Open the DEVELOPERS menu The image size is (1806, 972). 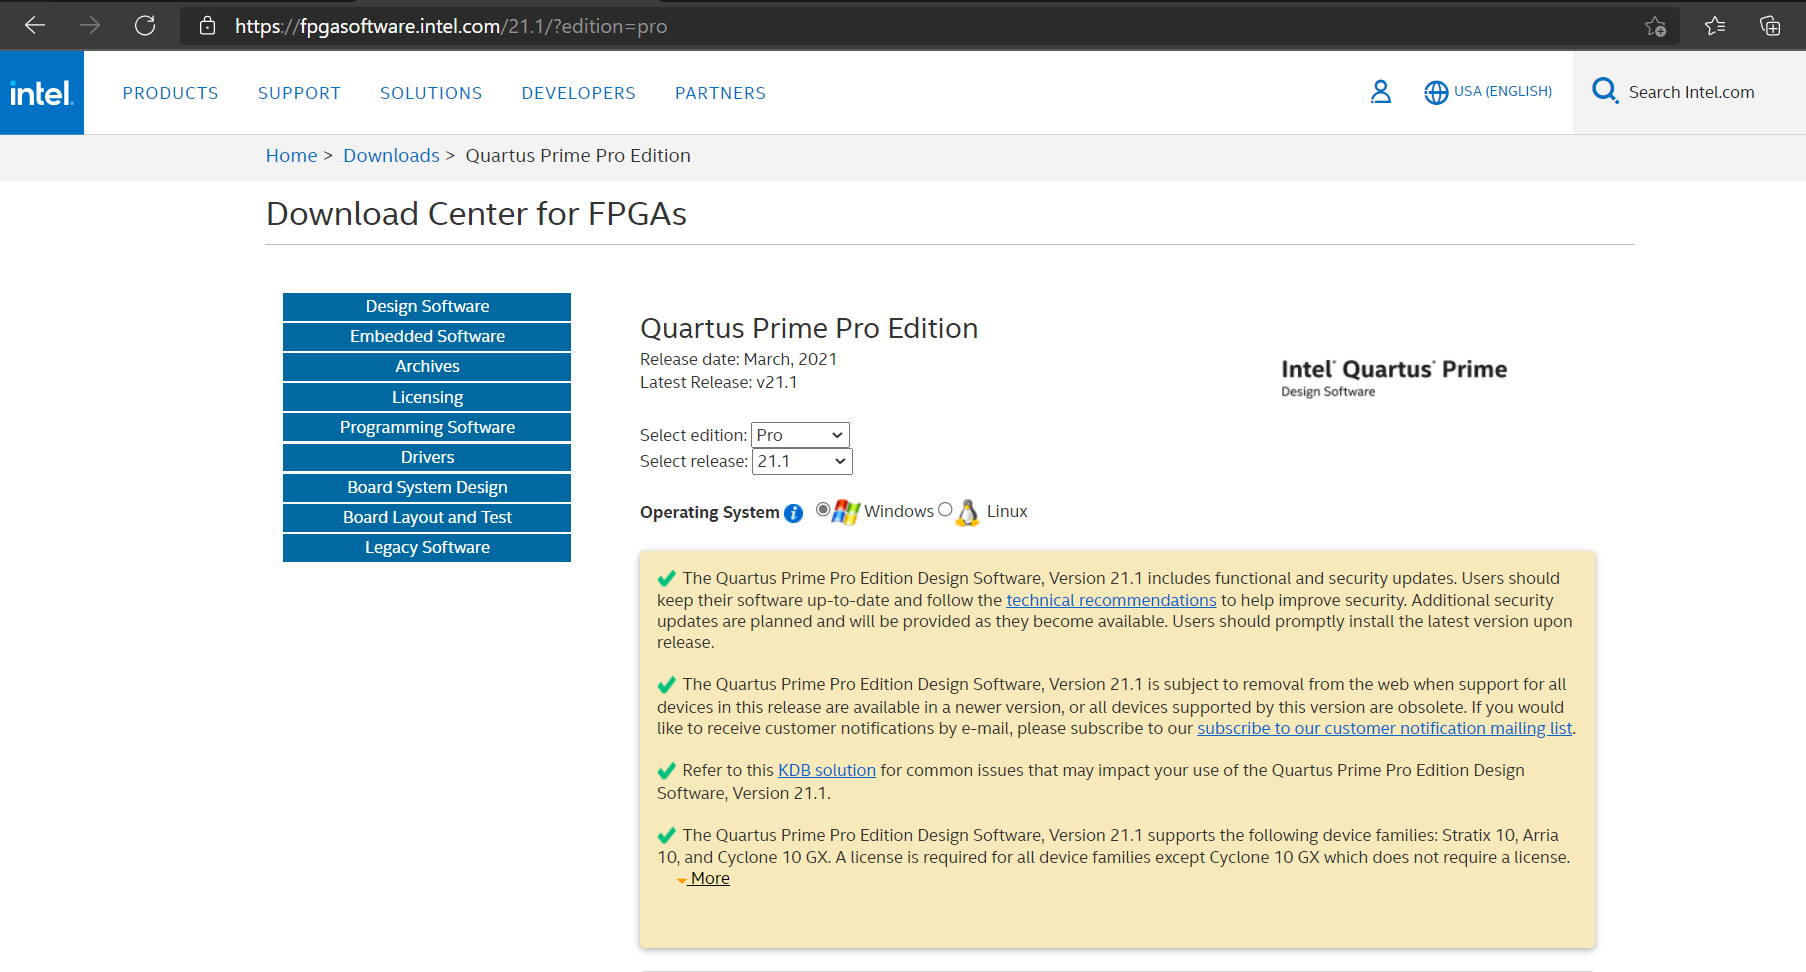click(578, 92)
